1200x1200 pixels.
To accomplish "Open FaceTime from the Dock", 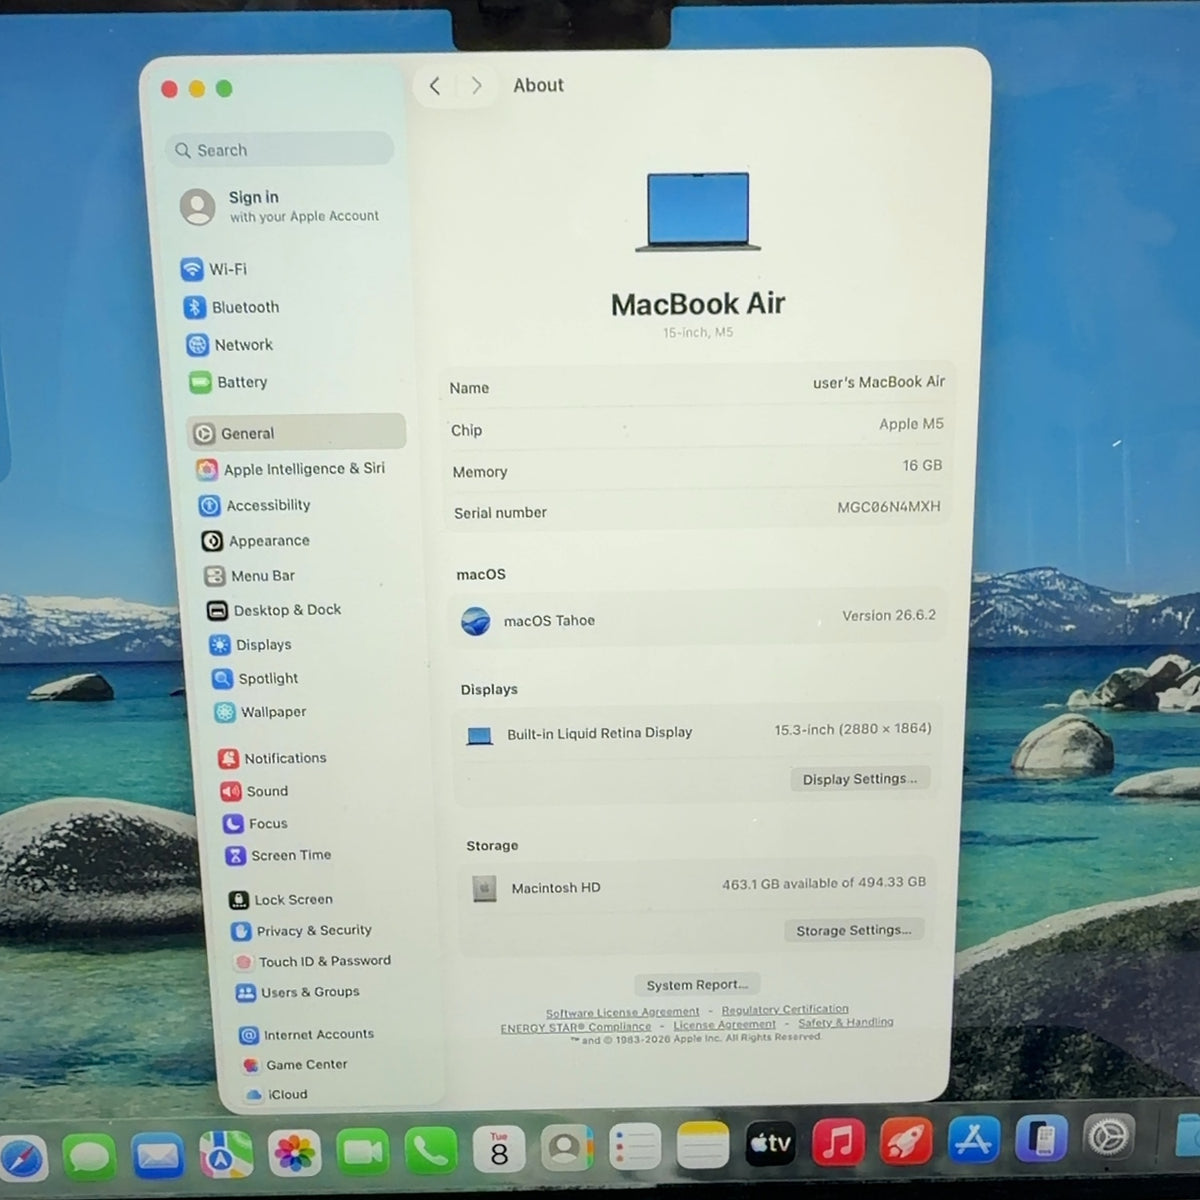I will [362, 1154].
